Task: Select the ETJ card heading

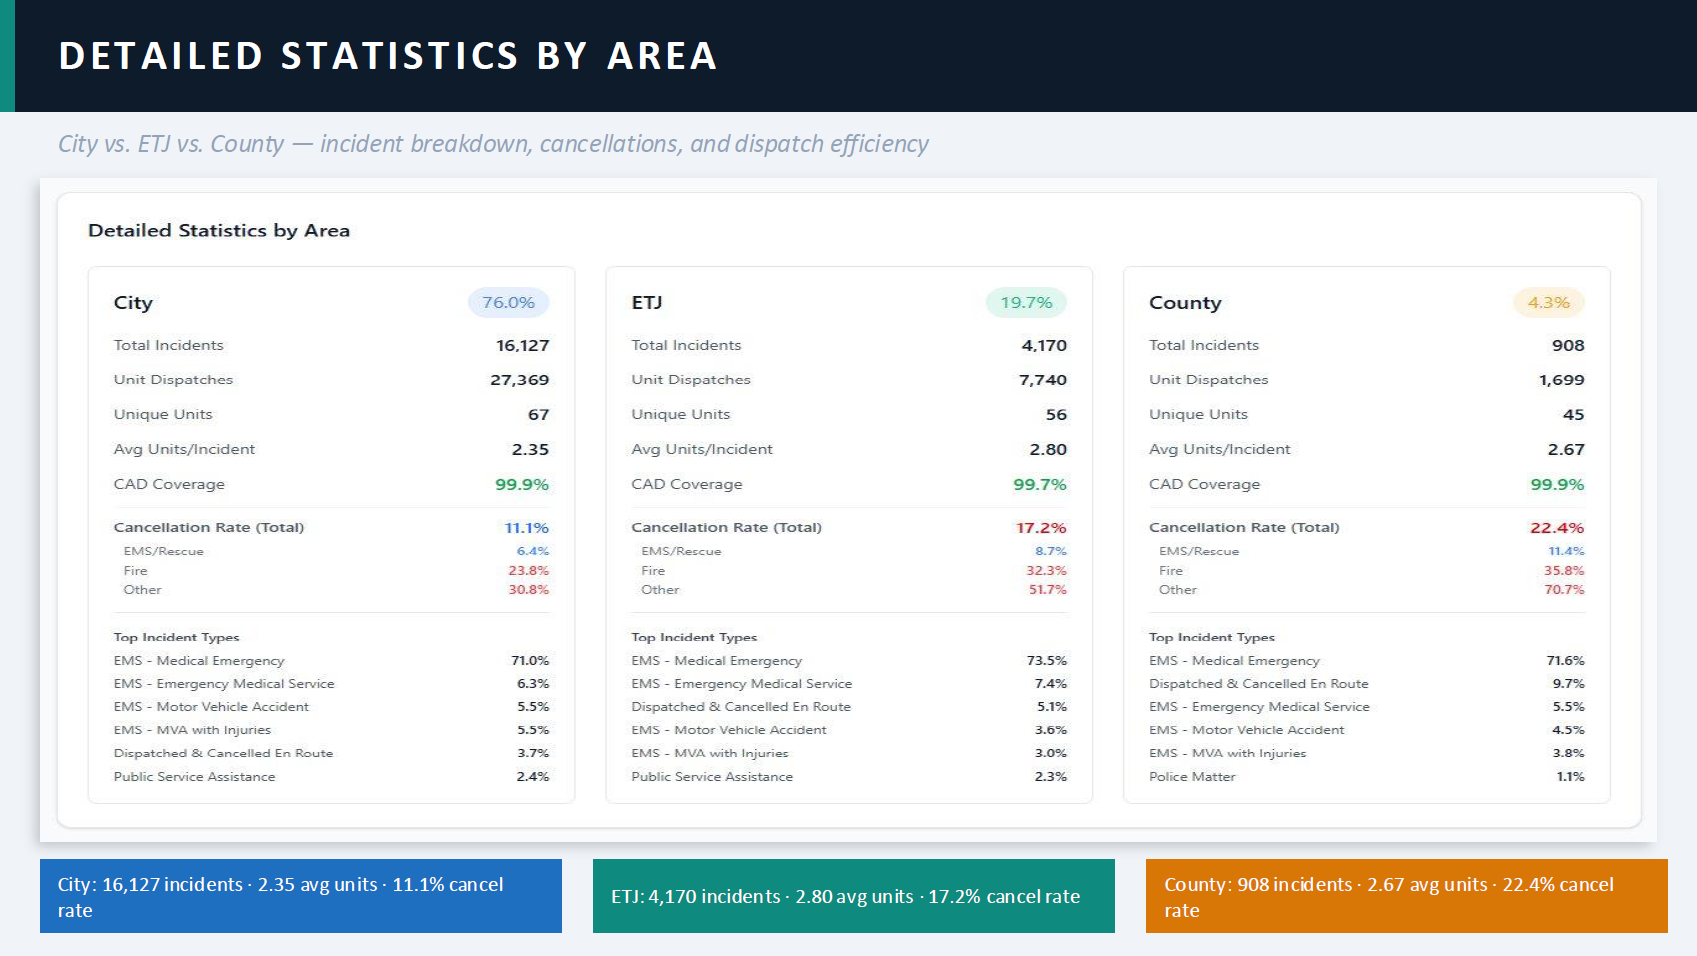Action: coord(647,302)
